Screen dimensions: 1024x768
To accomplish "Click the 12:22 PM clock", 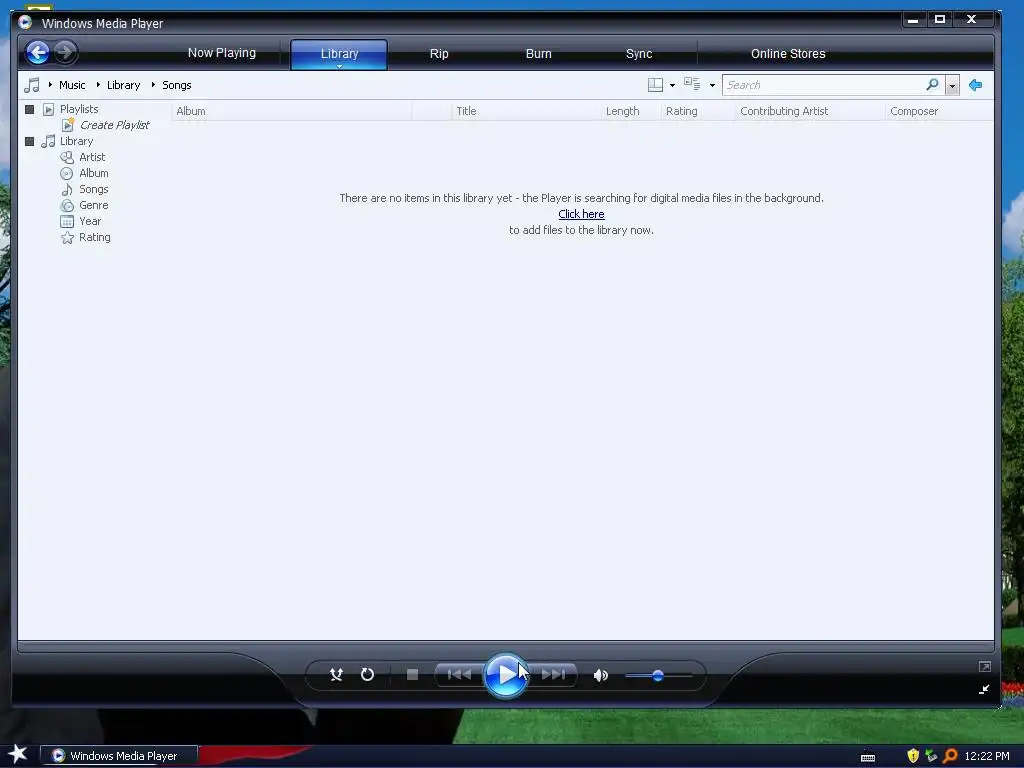I will (987, 756).
